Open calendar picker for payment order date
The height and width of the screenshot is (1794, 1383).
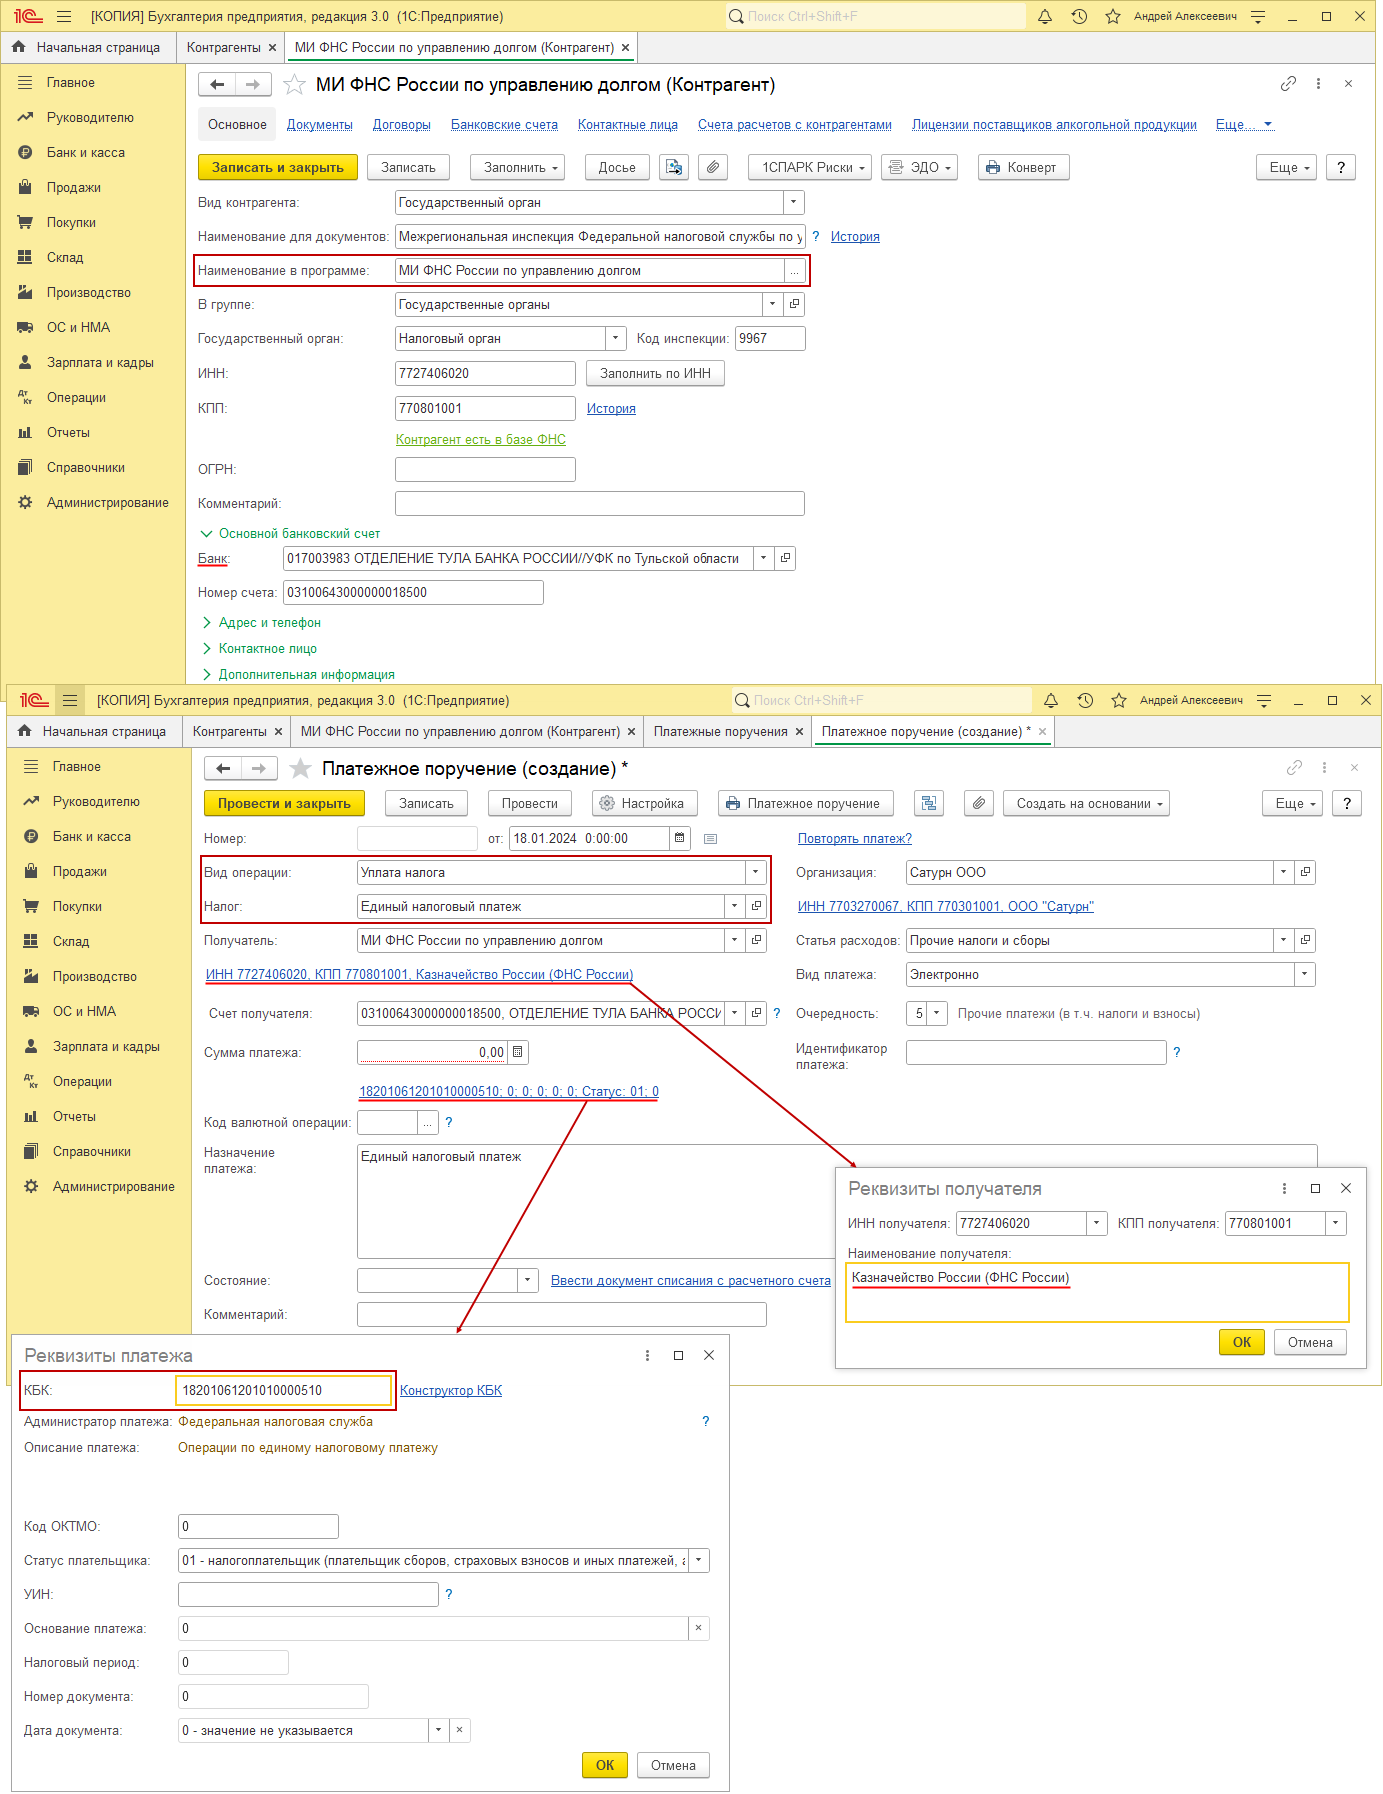(x=680, y=839)
